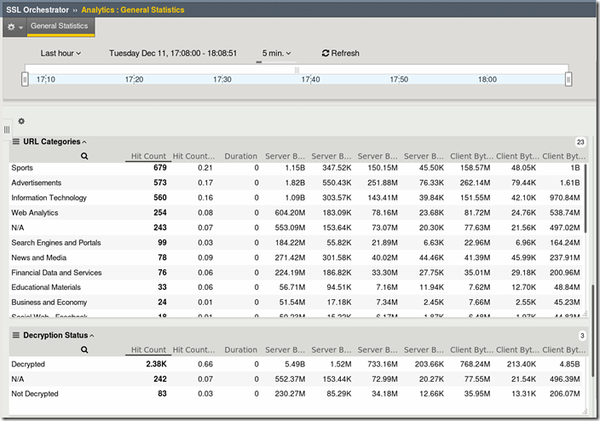600x421 pixels.
Task: Click the search icon in URL Categories
Action: [x=85, y=157]
